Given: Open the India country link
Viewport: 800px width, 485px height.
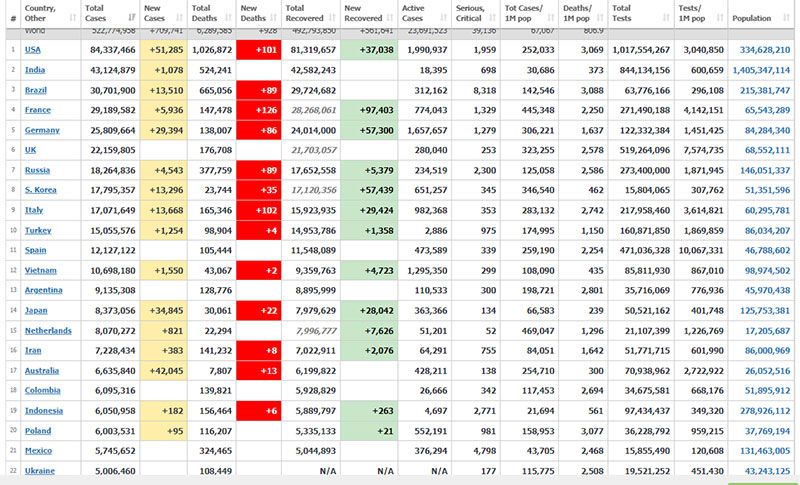Looking at the screenshot, I should [35, 70].
